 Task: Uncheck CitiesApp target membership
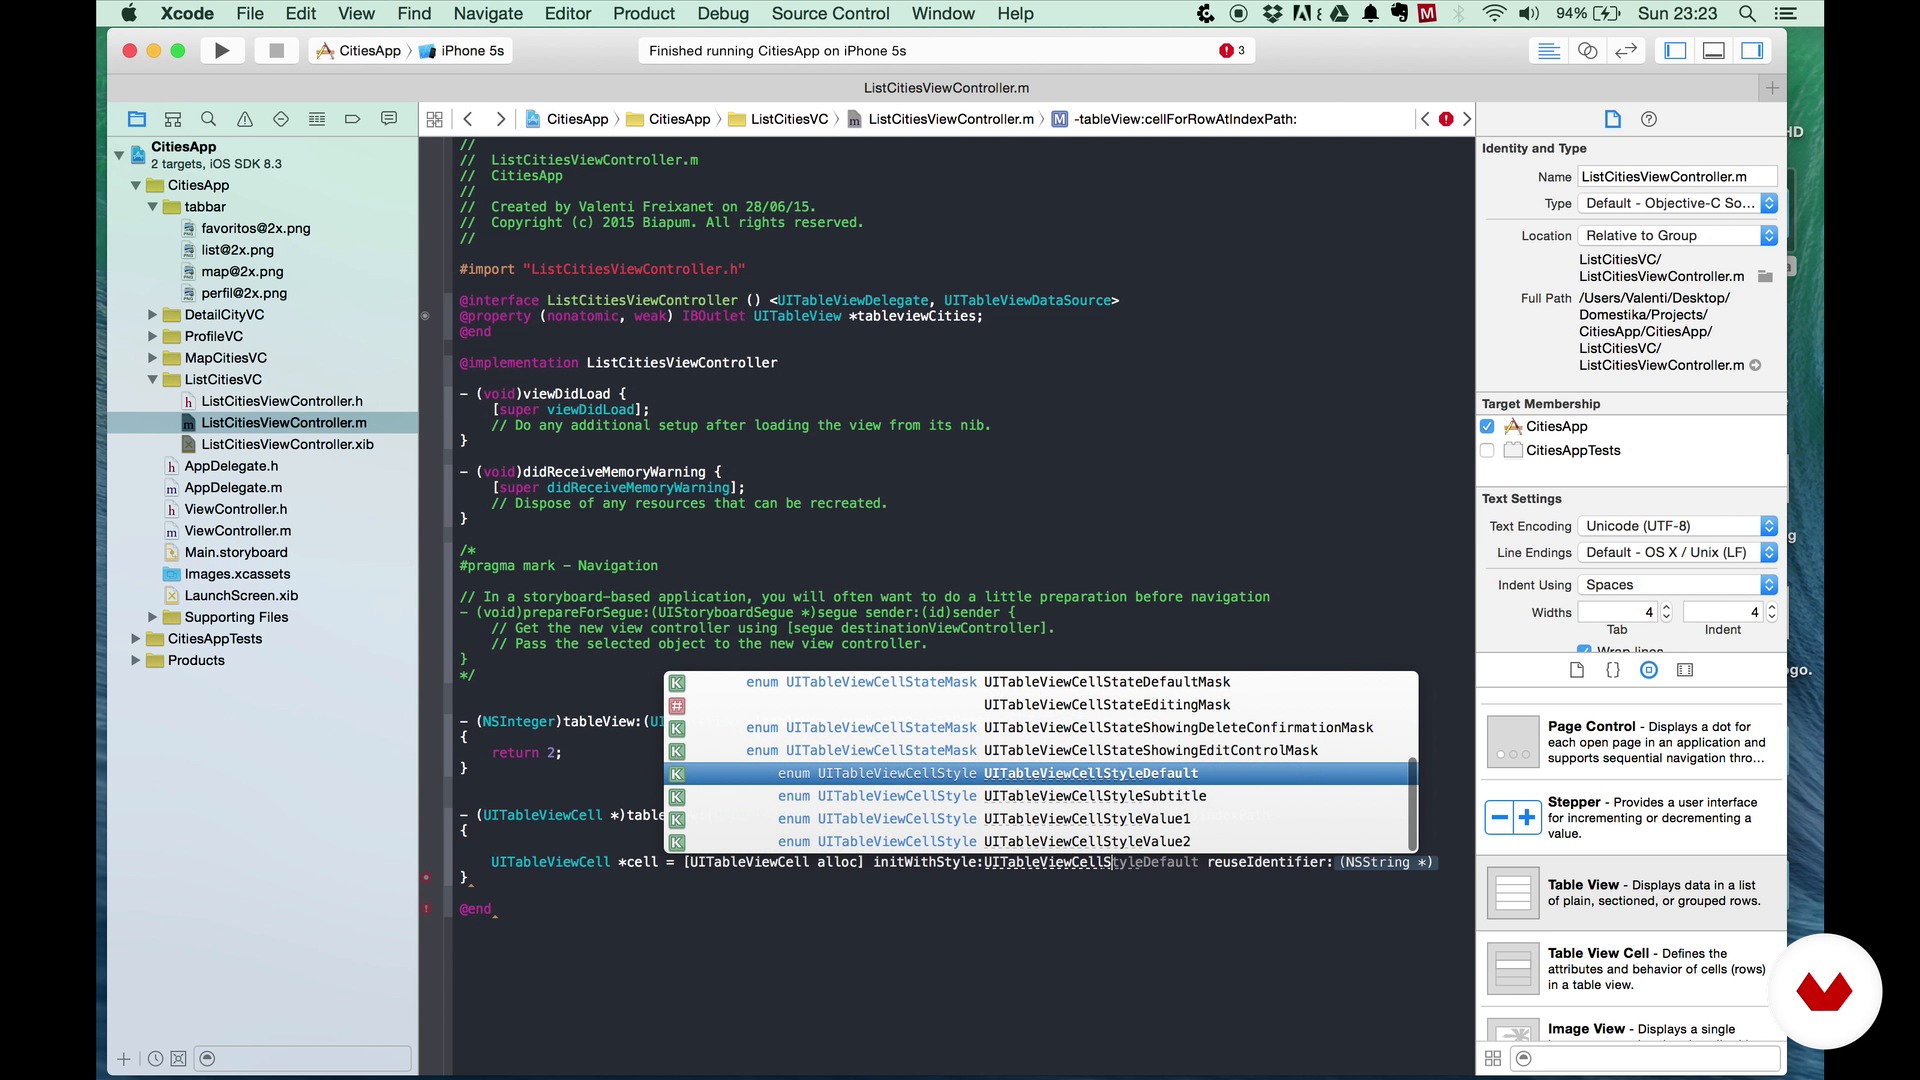[x=1487, y=426]
